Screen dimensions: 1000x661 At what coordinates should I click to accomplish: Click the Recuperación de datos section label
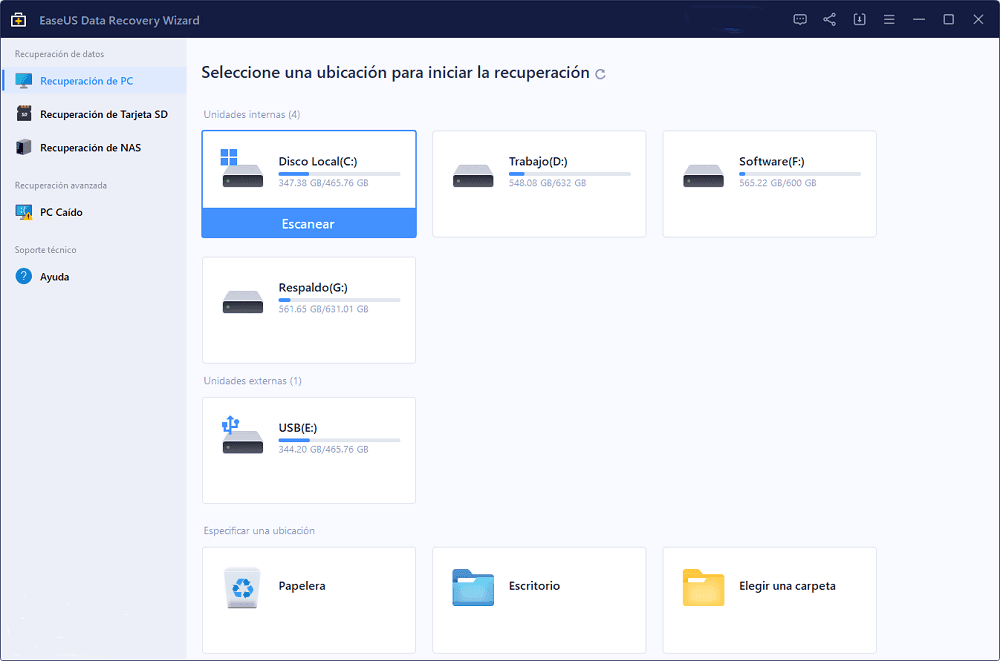pos(59,54)
